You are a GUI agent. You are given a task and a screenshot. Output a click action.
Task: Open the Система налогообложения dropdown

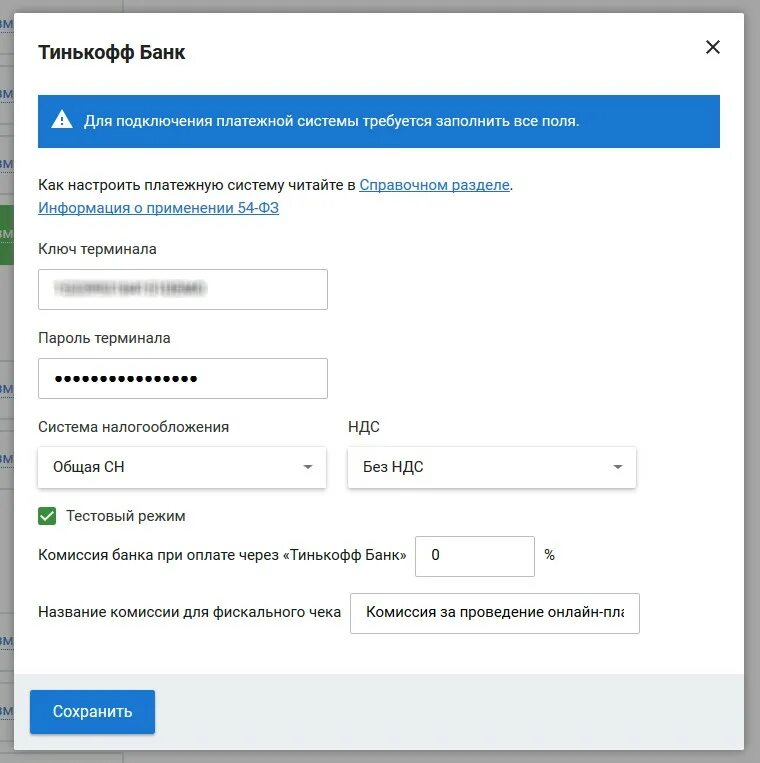coord(182,467)
